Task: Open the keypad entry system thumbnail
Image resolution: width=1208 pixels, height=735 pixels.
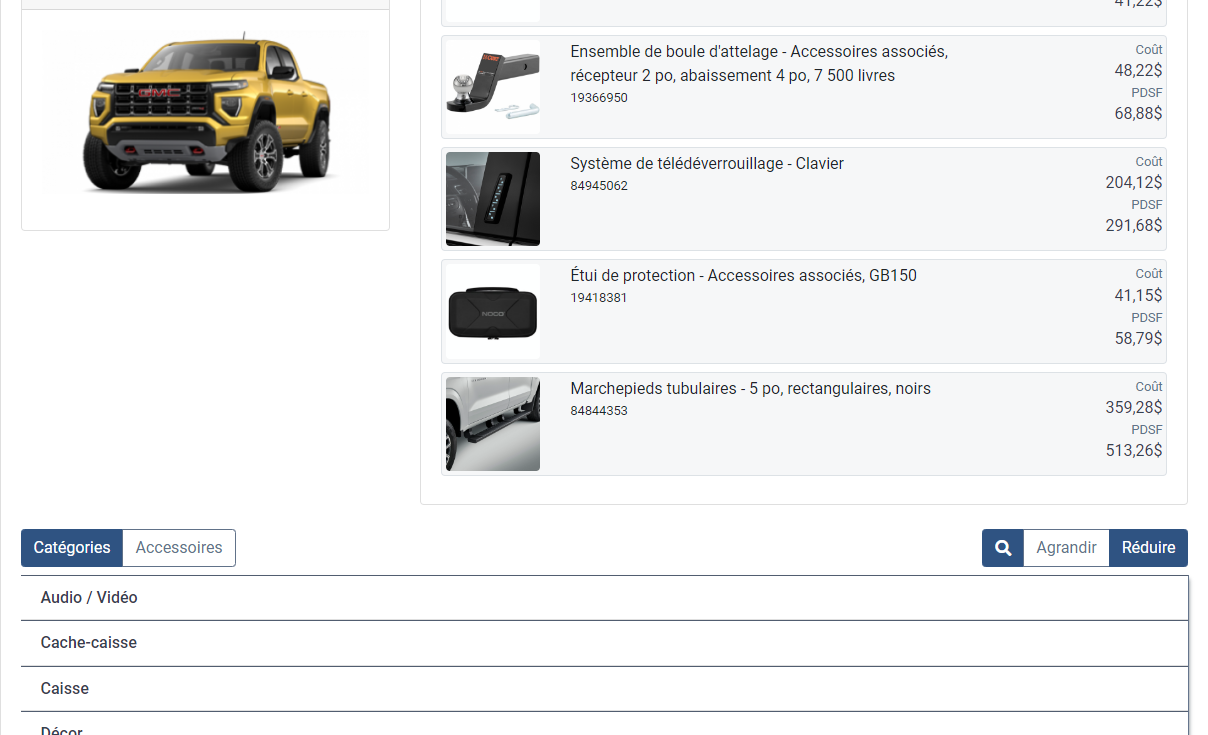Action: [x=493, y=199]
